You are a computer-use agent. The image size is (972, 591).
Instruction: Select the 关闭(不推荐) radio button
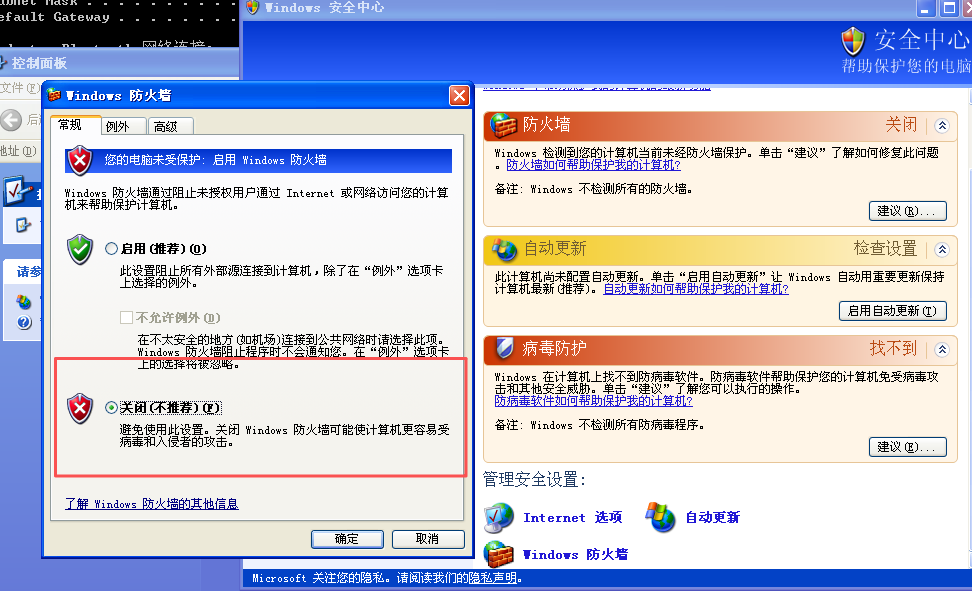coord(112,407)
